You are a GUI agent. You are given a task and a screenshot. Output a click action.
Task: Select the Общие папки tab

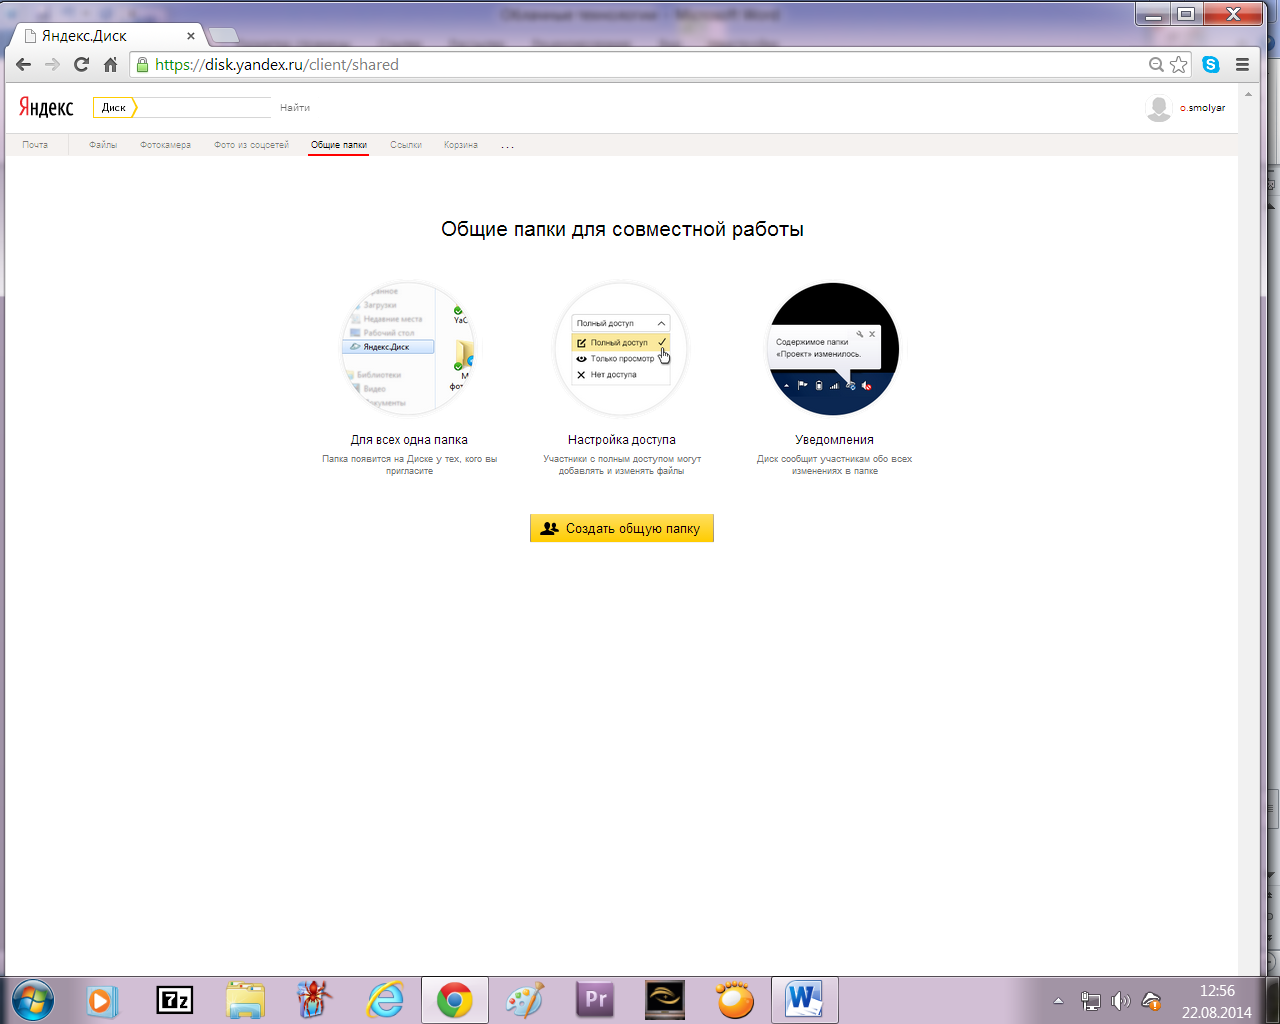339,145
